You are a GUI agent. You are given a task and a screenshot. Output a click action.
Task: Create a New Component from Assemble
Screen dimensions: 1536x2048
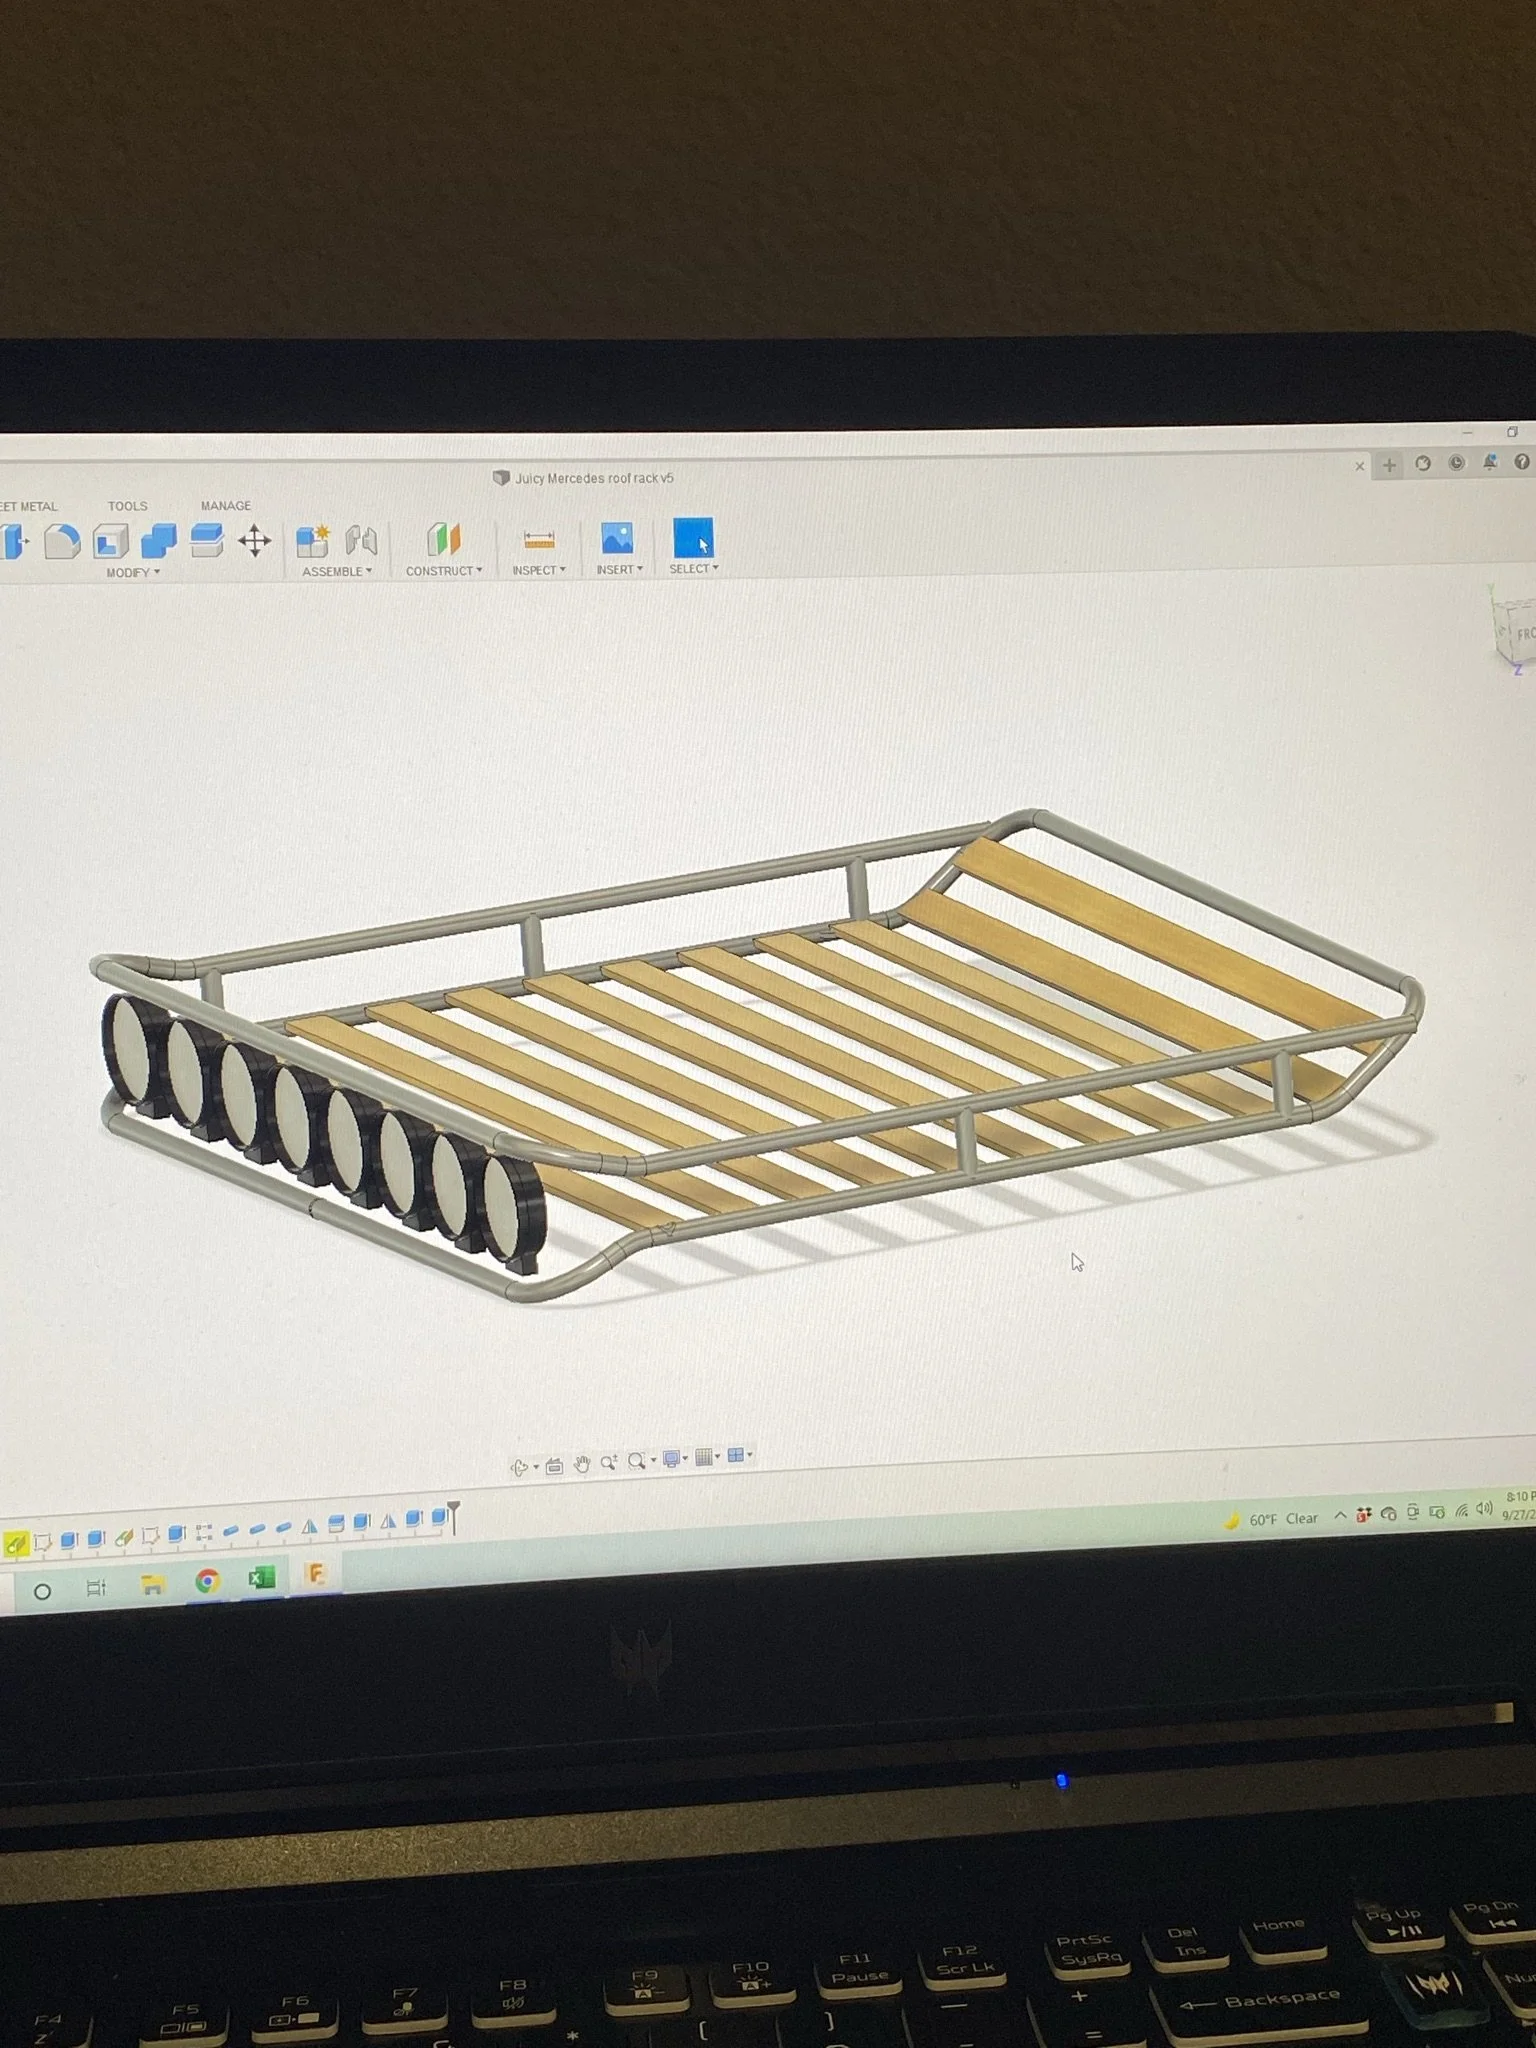313,540
